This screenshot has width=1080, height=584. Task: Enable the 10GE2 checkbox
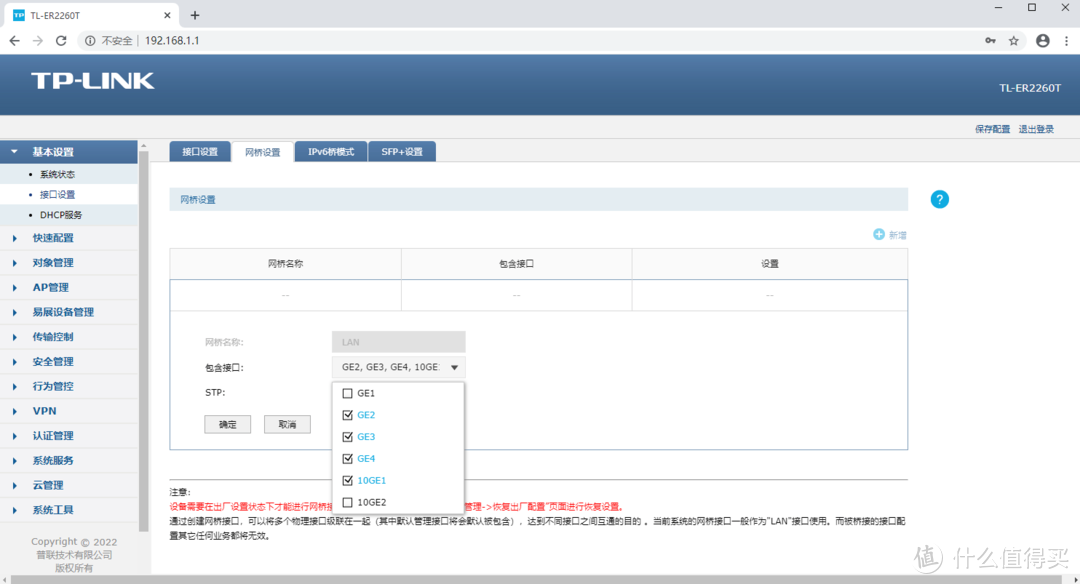click(x=346, y=501)
